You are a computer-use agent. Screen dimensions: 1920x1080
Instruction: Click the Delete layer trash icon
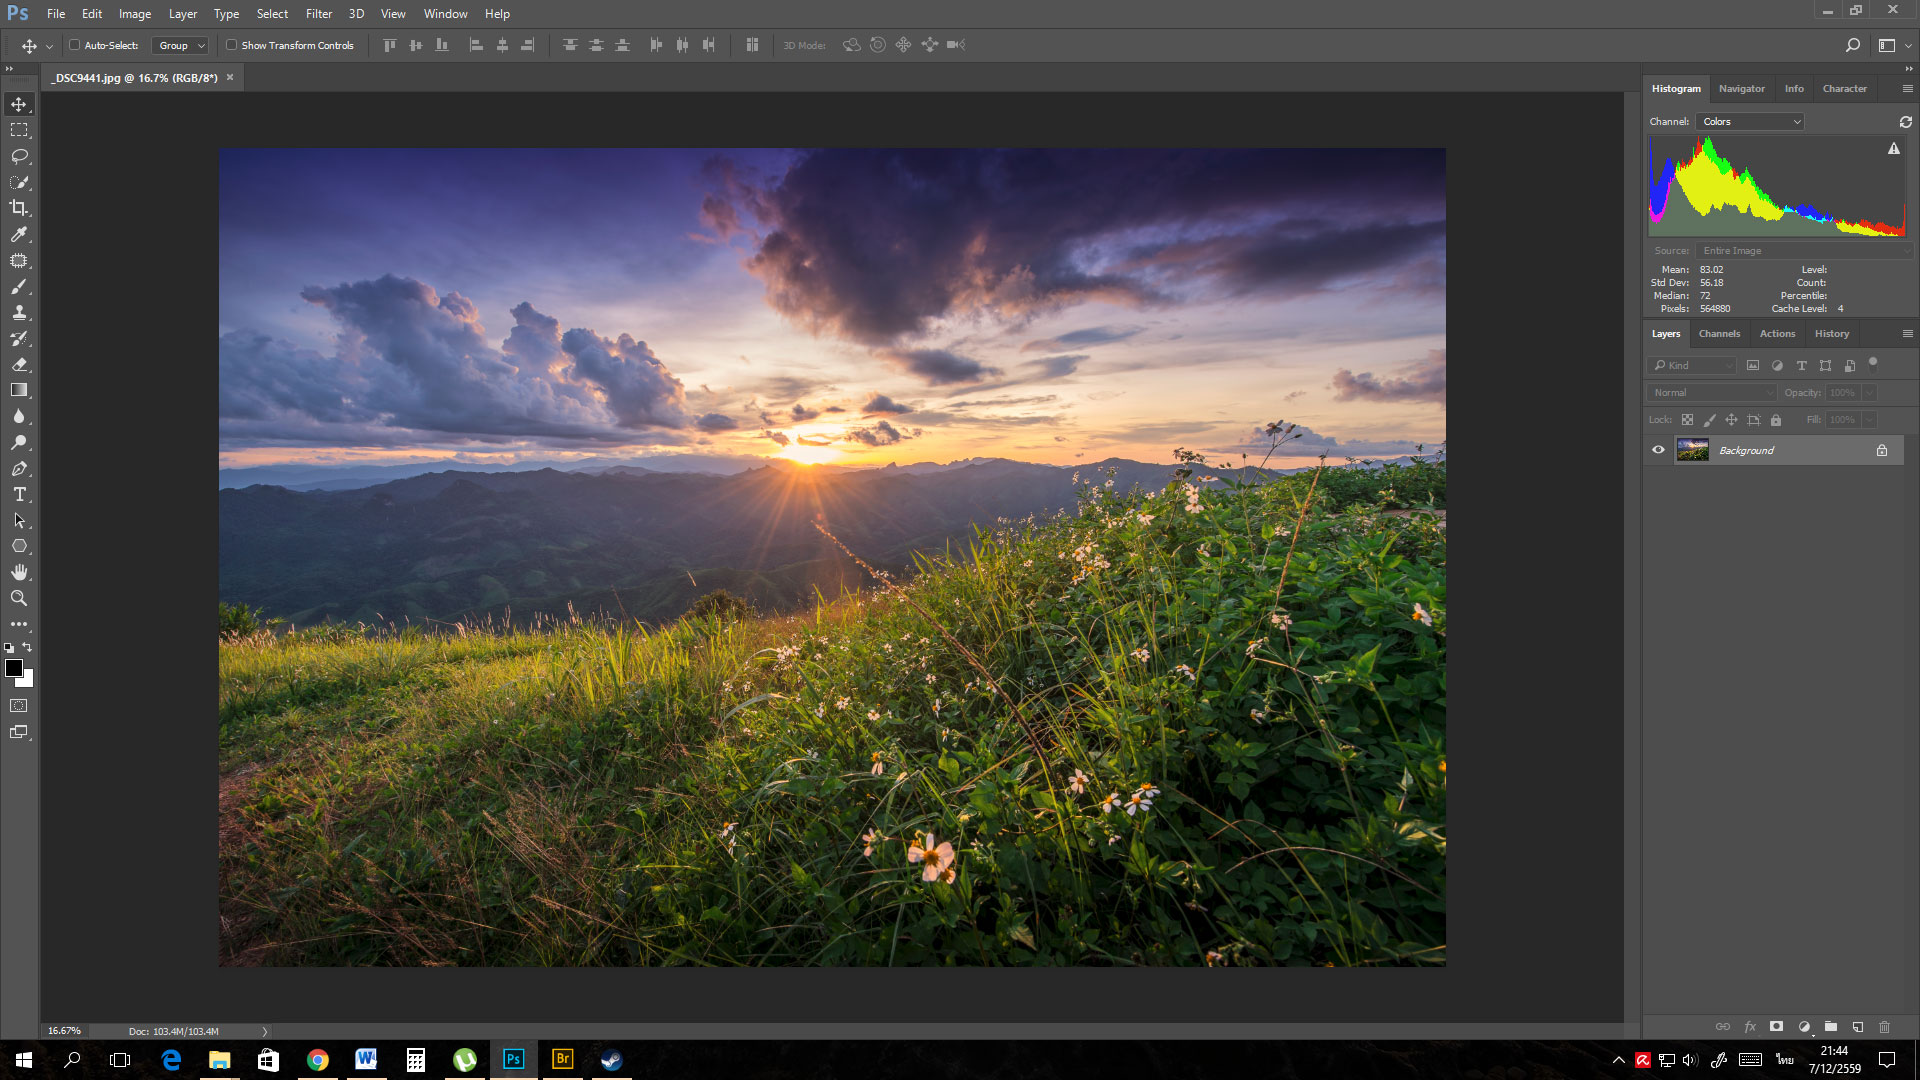coord(1884,1026)
